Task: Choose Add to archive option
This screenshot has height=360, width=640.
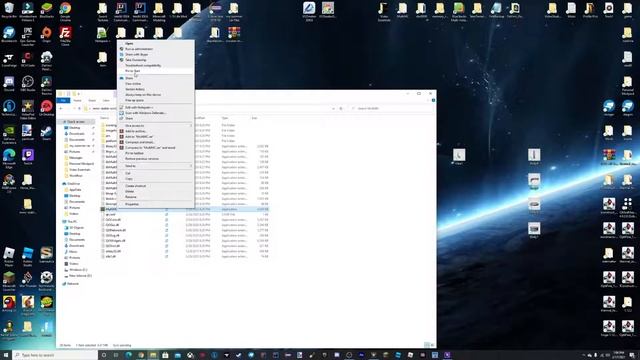Action: (155, 131)
